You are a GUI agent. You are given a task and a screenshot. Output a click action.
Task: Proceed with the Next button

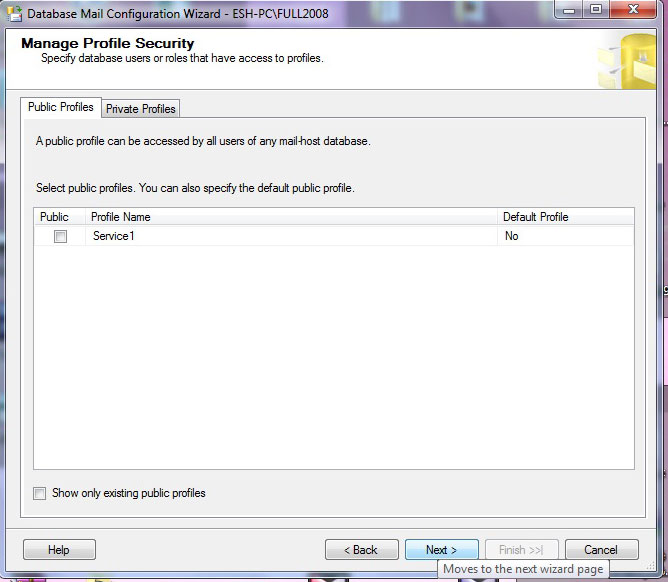441,549
